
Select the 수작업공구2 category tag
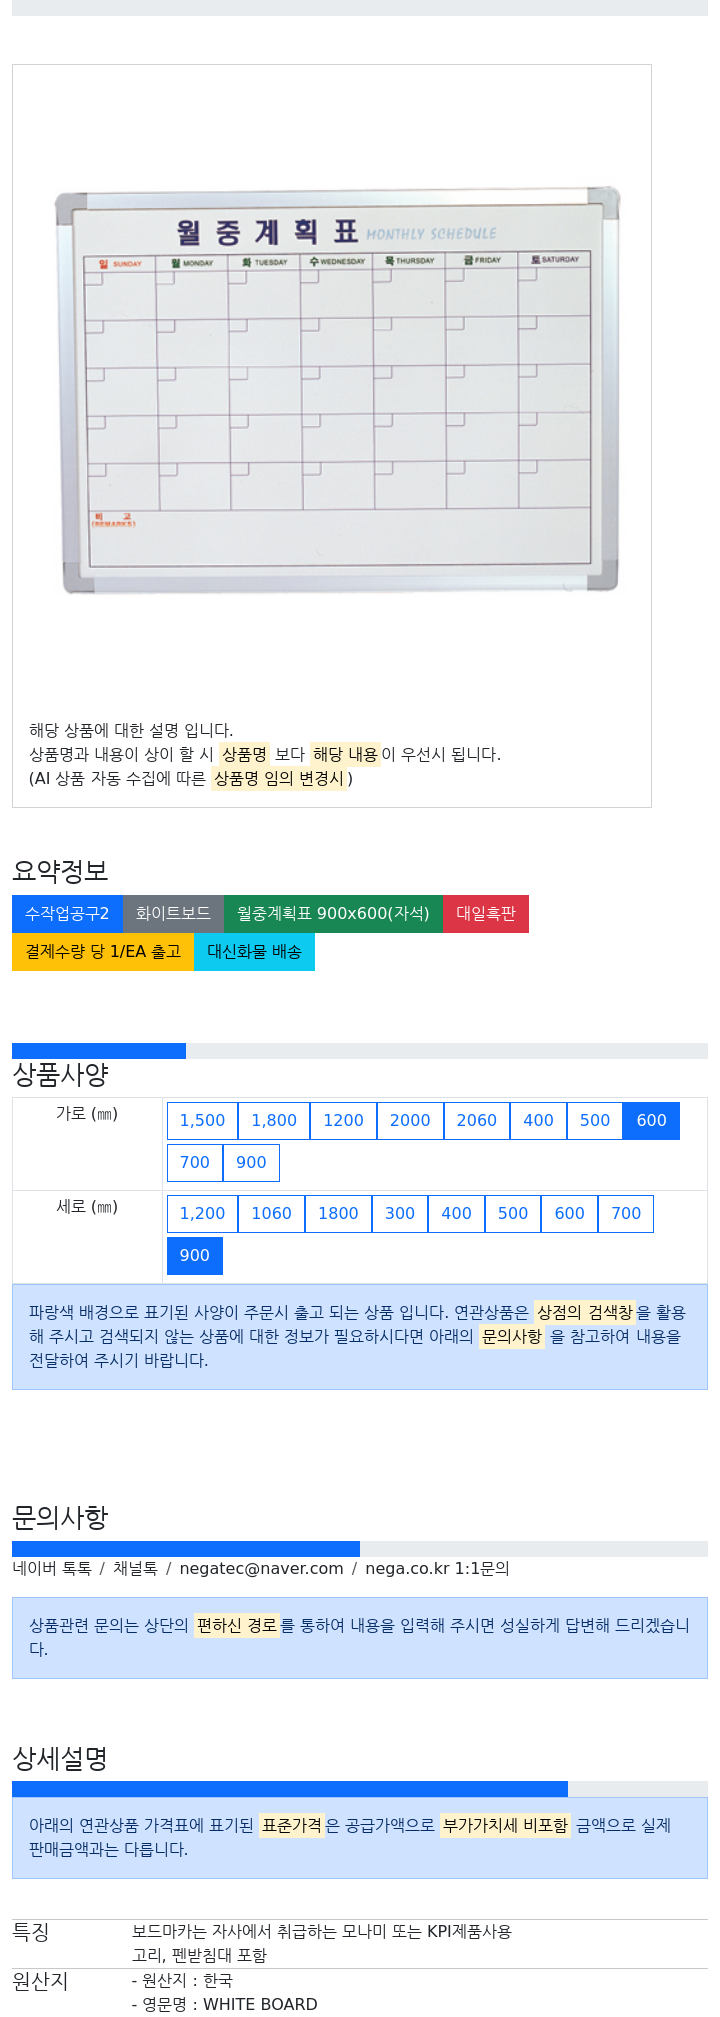click(67, 913)
